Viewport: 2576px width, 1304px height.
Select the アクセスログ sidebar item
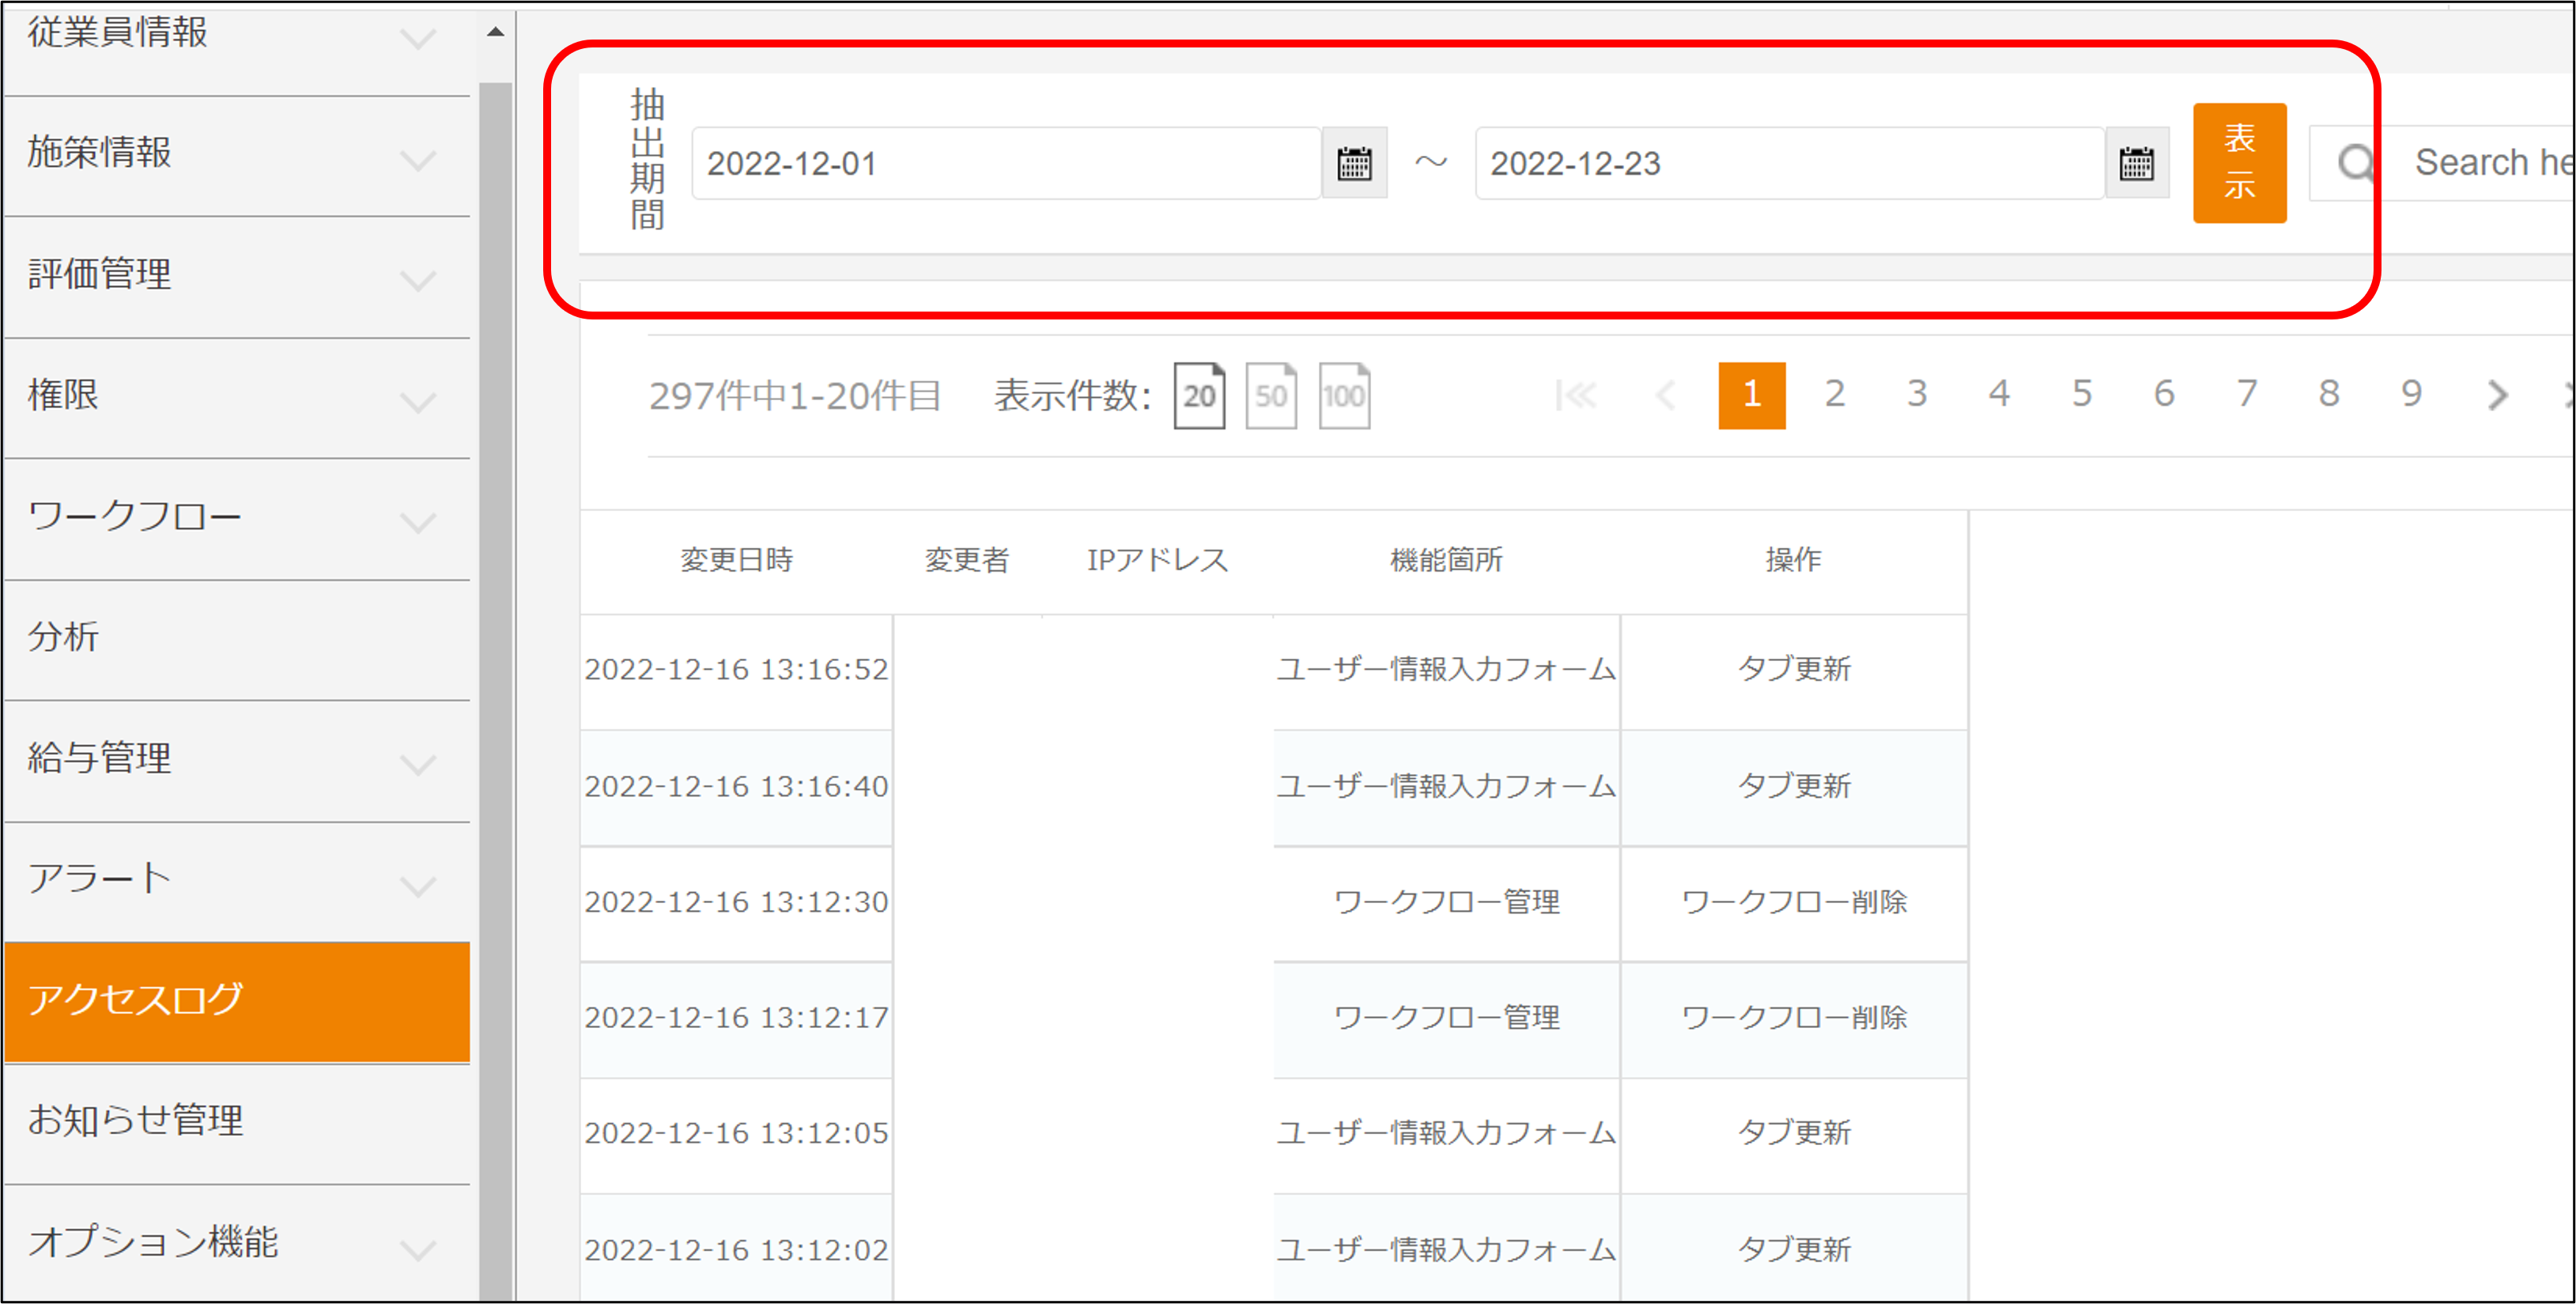237,1002
